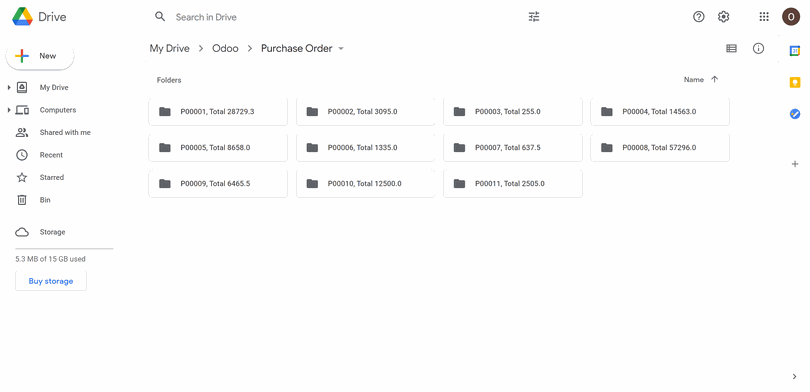Open Settings gear icon

[x=723, y=17]
